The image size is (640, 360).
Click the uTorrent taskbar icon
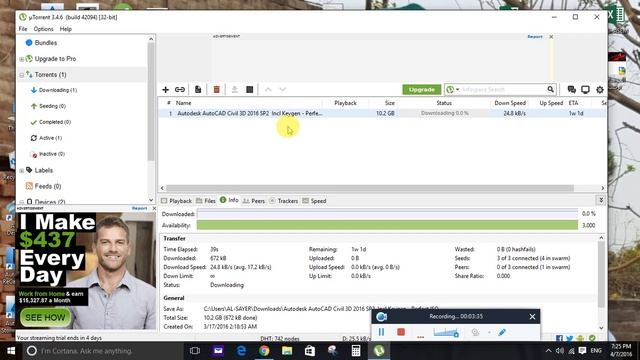pos(379,351)
